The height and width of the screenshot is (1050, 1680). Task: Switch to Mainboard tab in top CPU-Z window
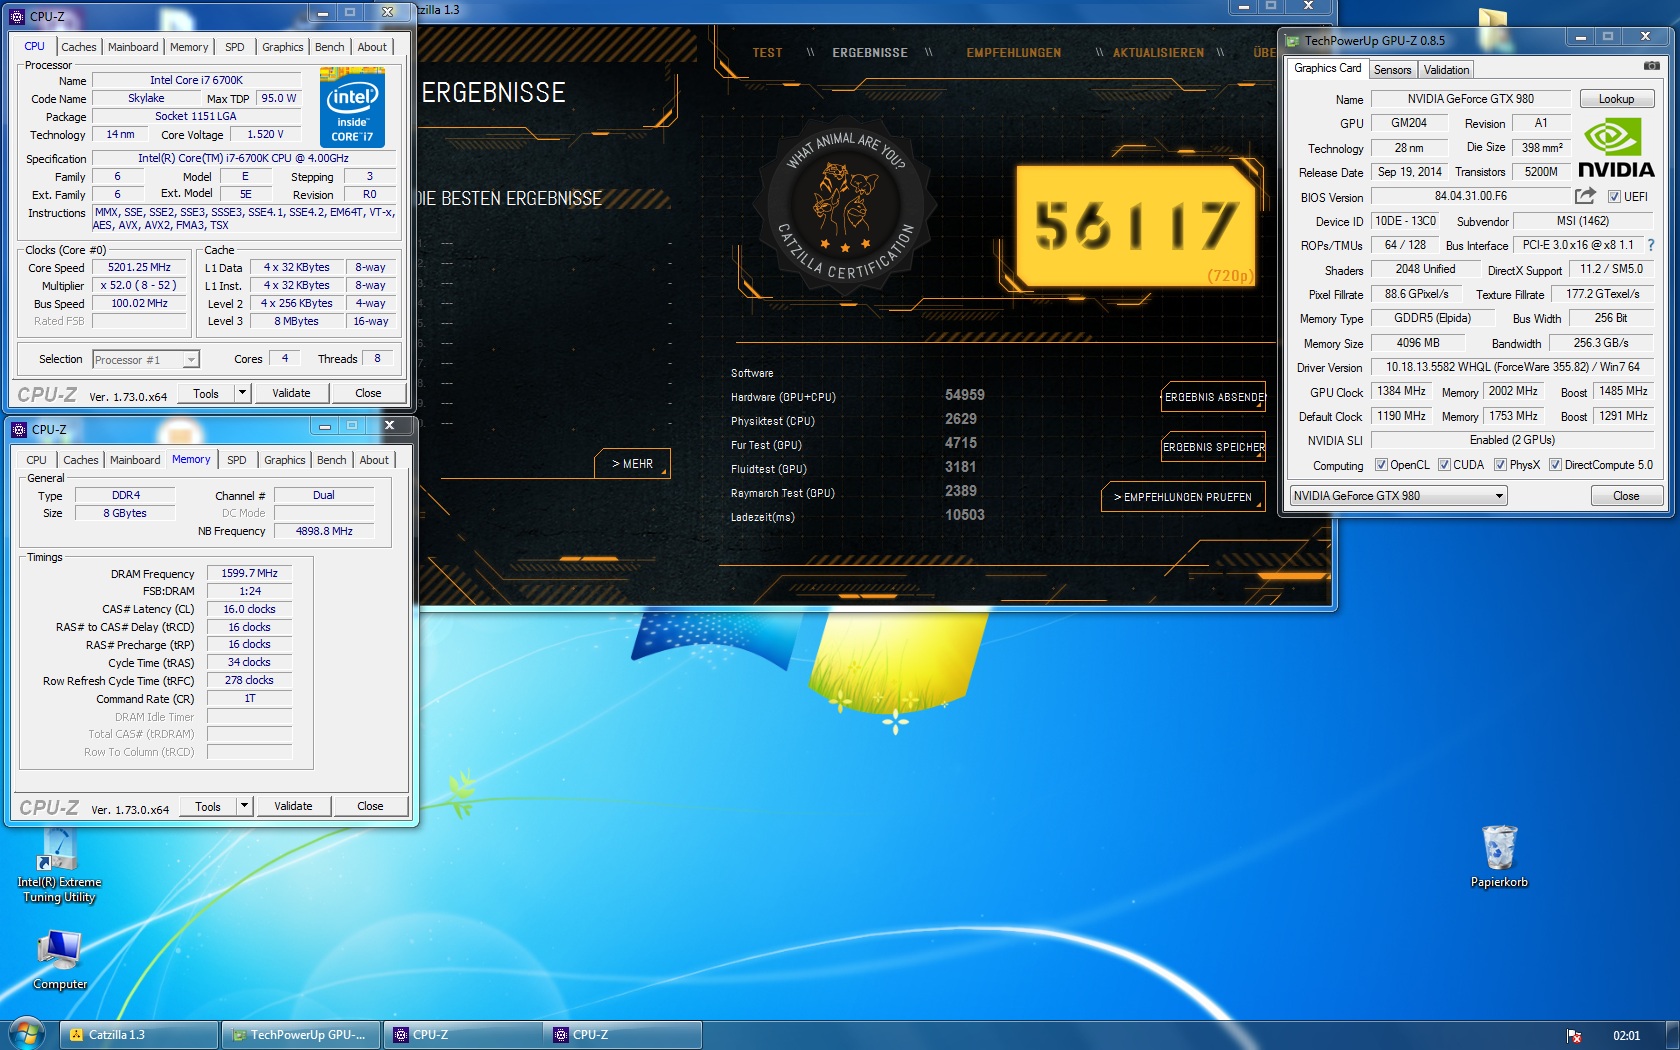[133, 47]
